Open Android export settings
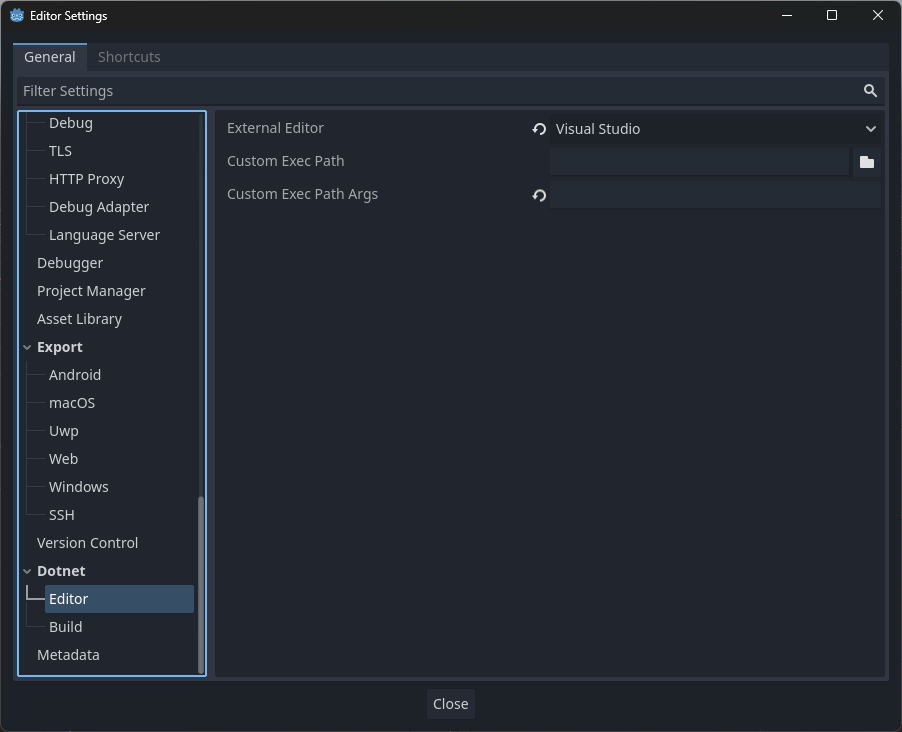Image resolution: width=902 pixels, height=732 pixels. point(75,375)
